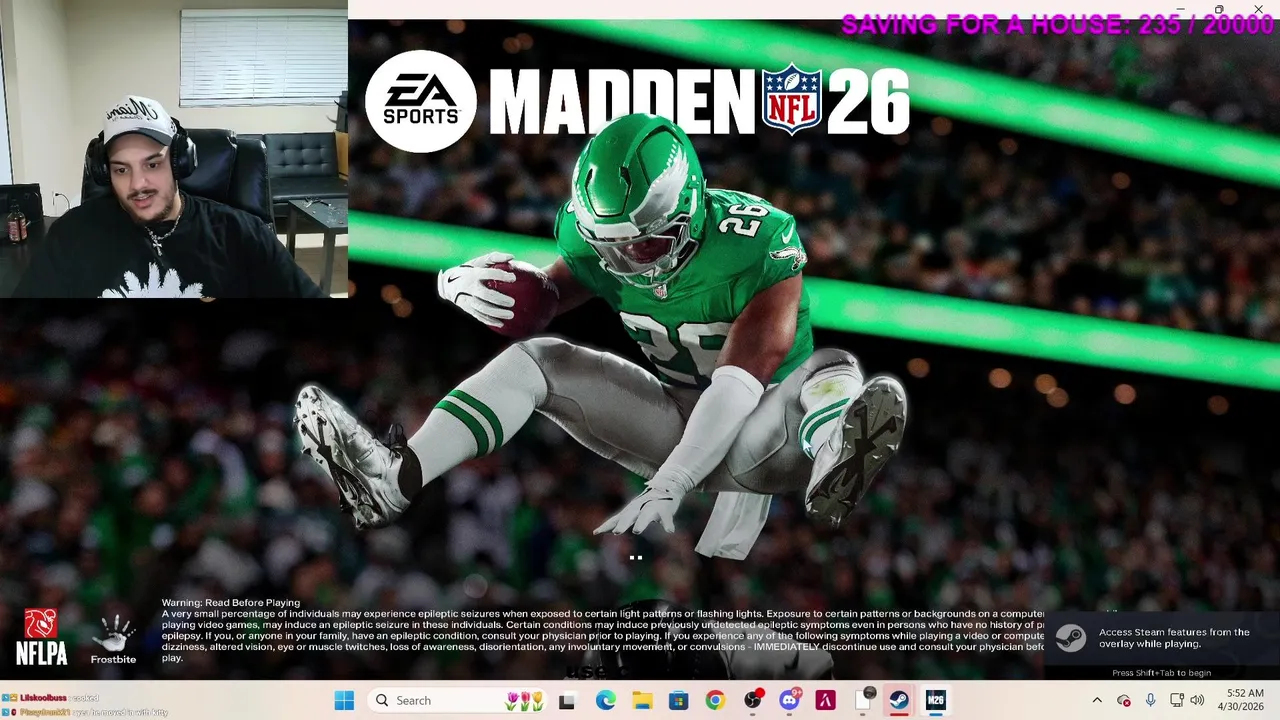This screenshot has height=720, width=1280.
Task: Open Discord with the 9+ badge
Action: [789, 700]
